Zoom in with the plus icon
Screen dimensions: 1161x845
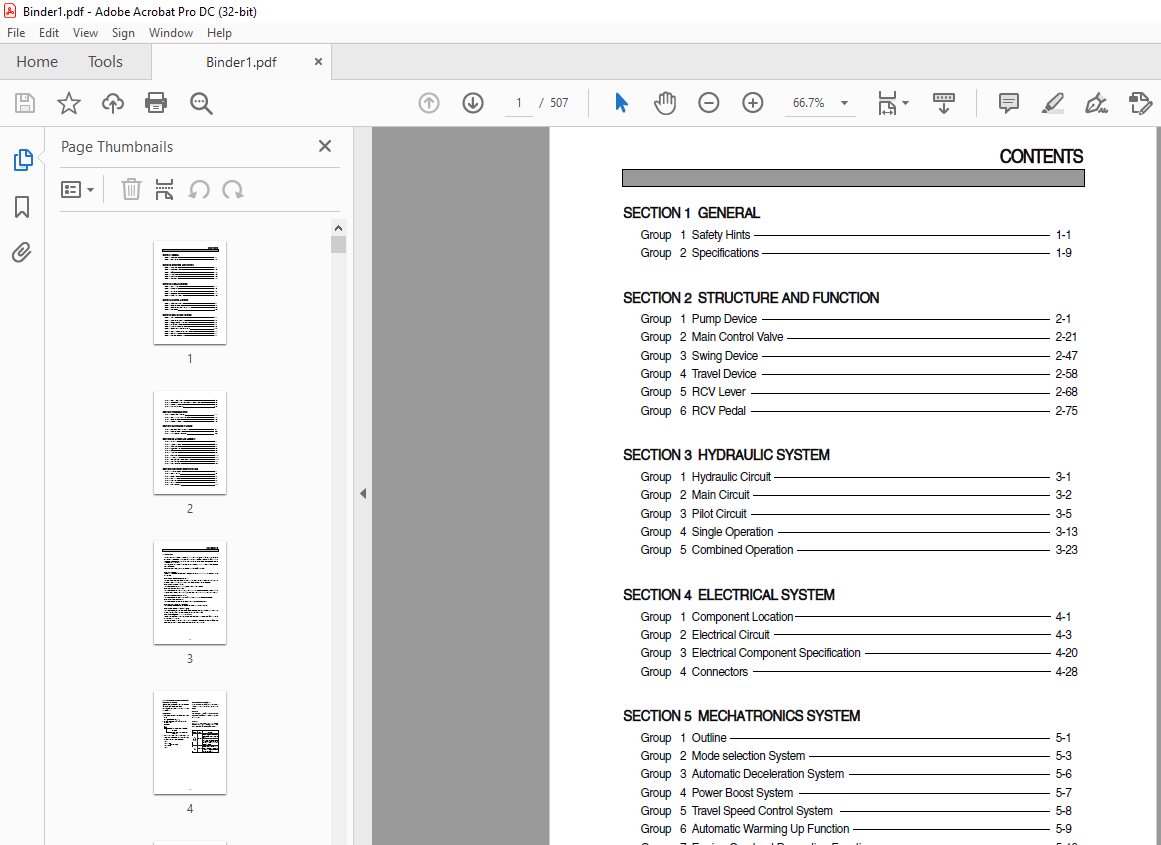pos(753,103)
